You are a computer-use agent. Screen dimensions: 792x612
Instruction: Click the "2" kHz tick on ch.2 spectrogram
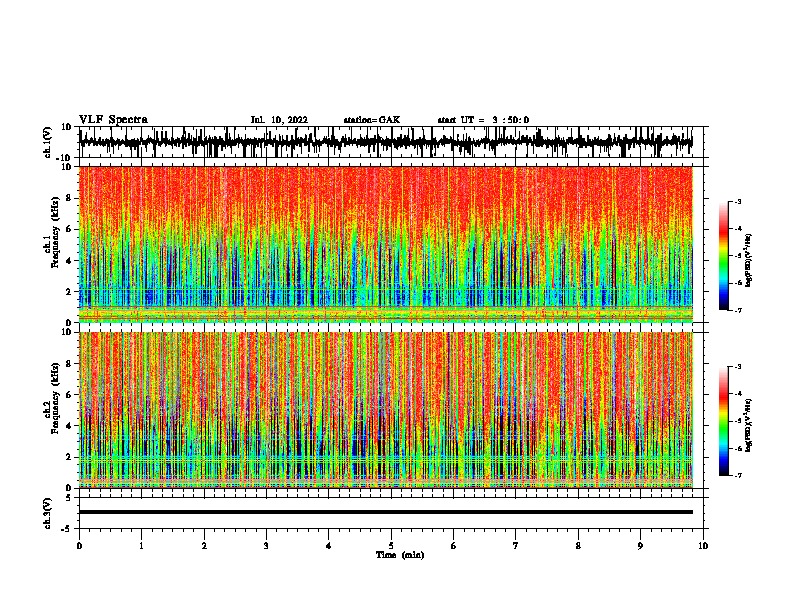coord(69,457)
